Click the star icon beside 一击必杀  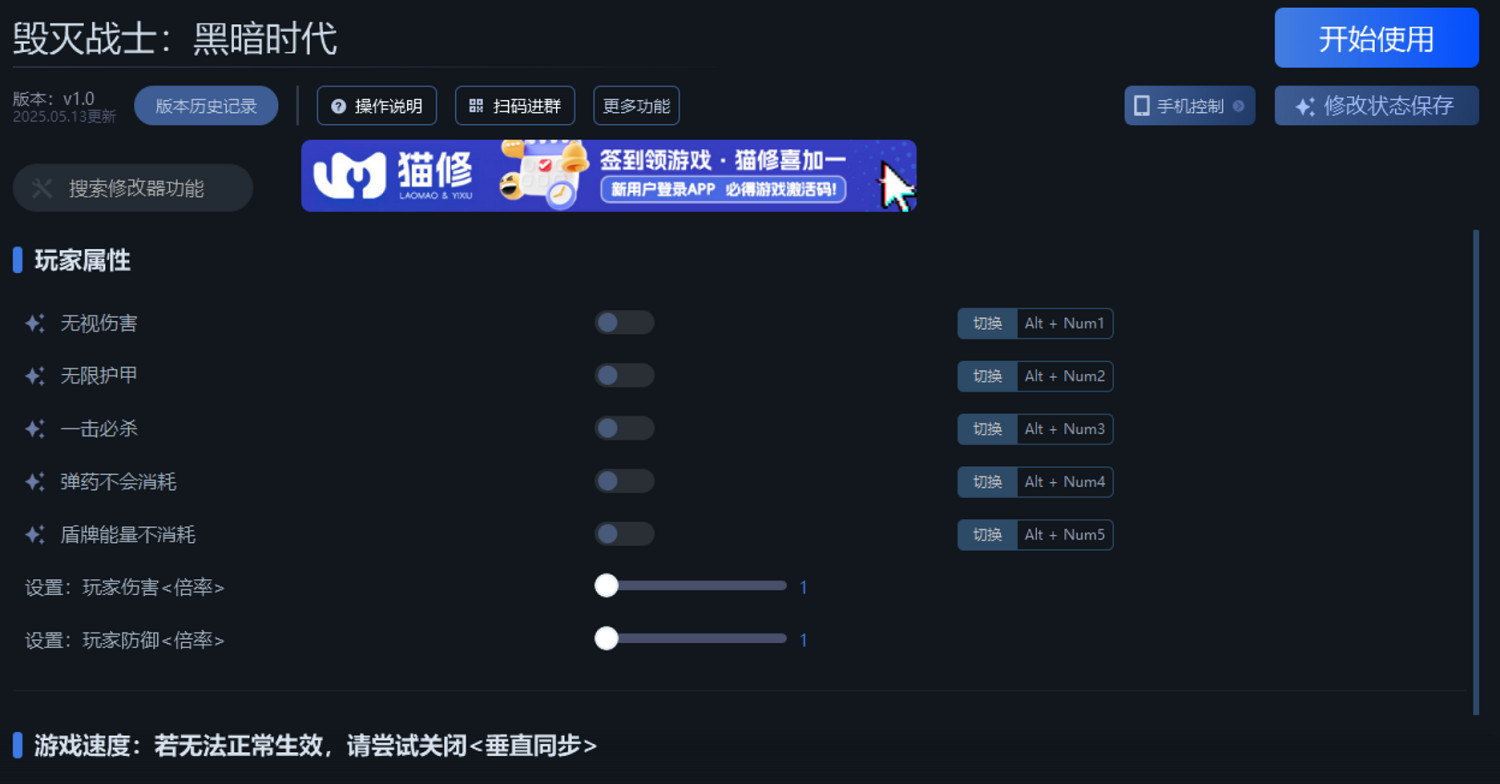point(33,428)
